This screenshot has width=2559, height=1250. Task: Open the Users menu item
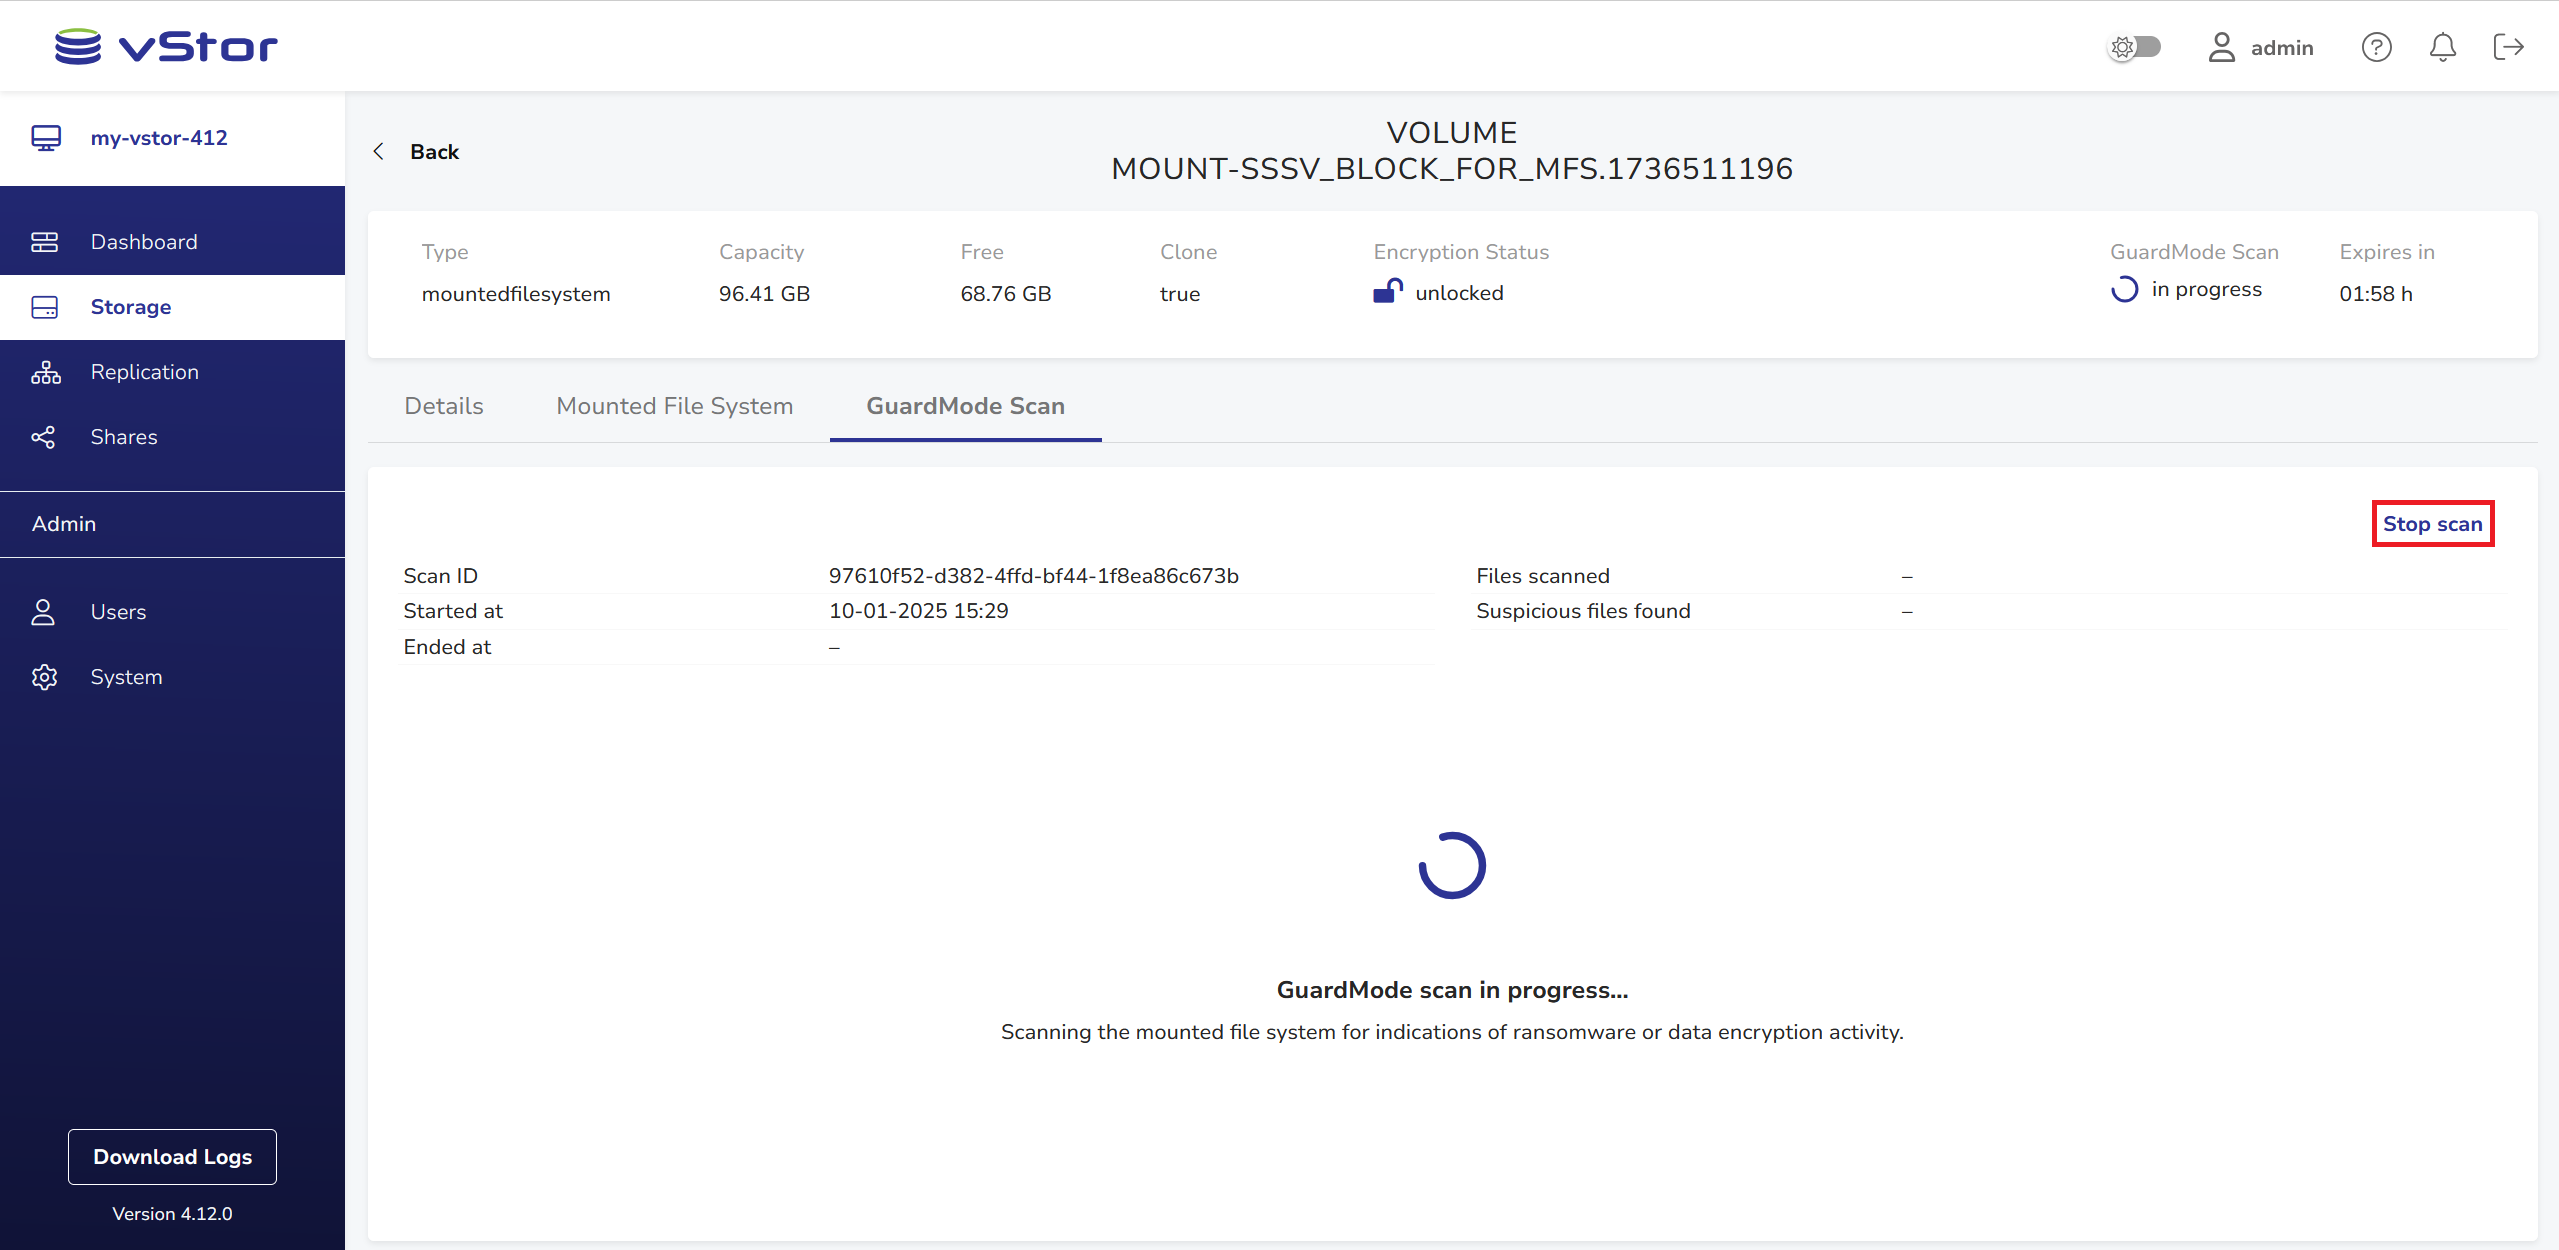[x=118, y=612]
